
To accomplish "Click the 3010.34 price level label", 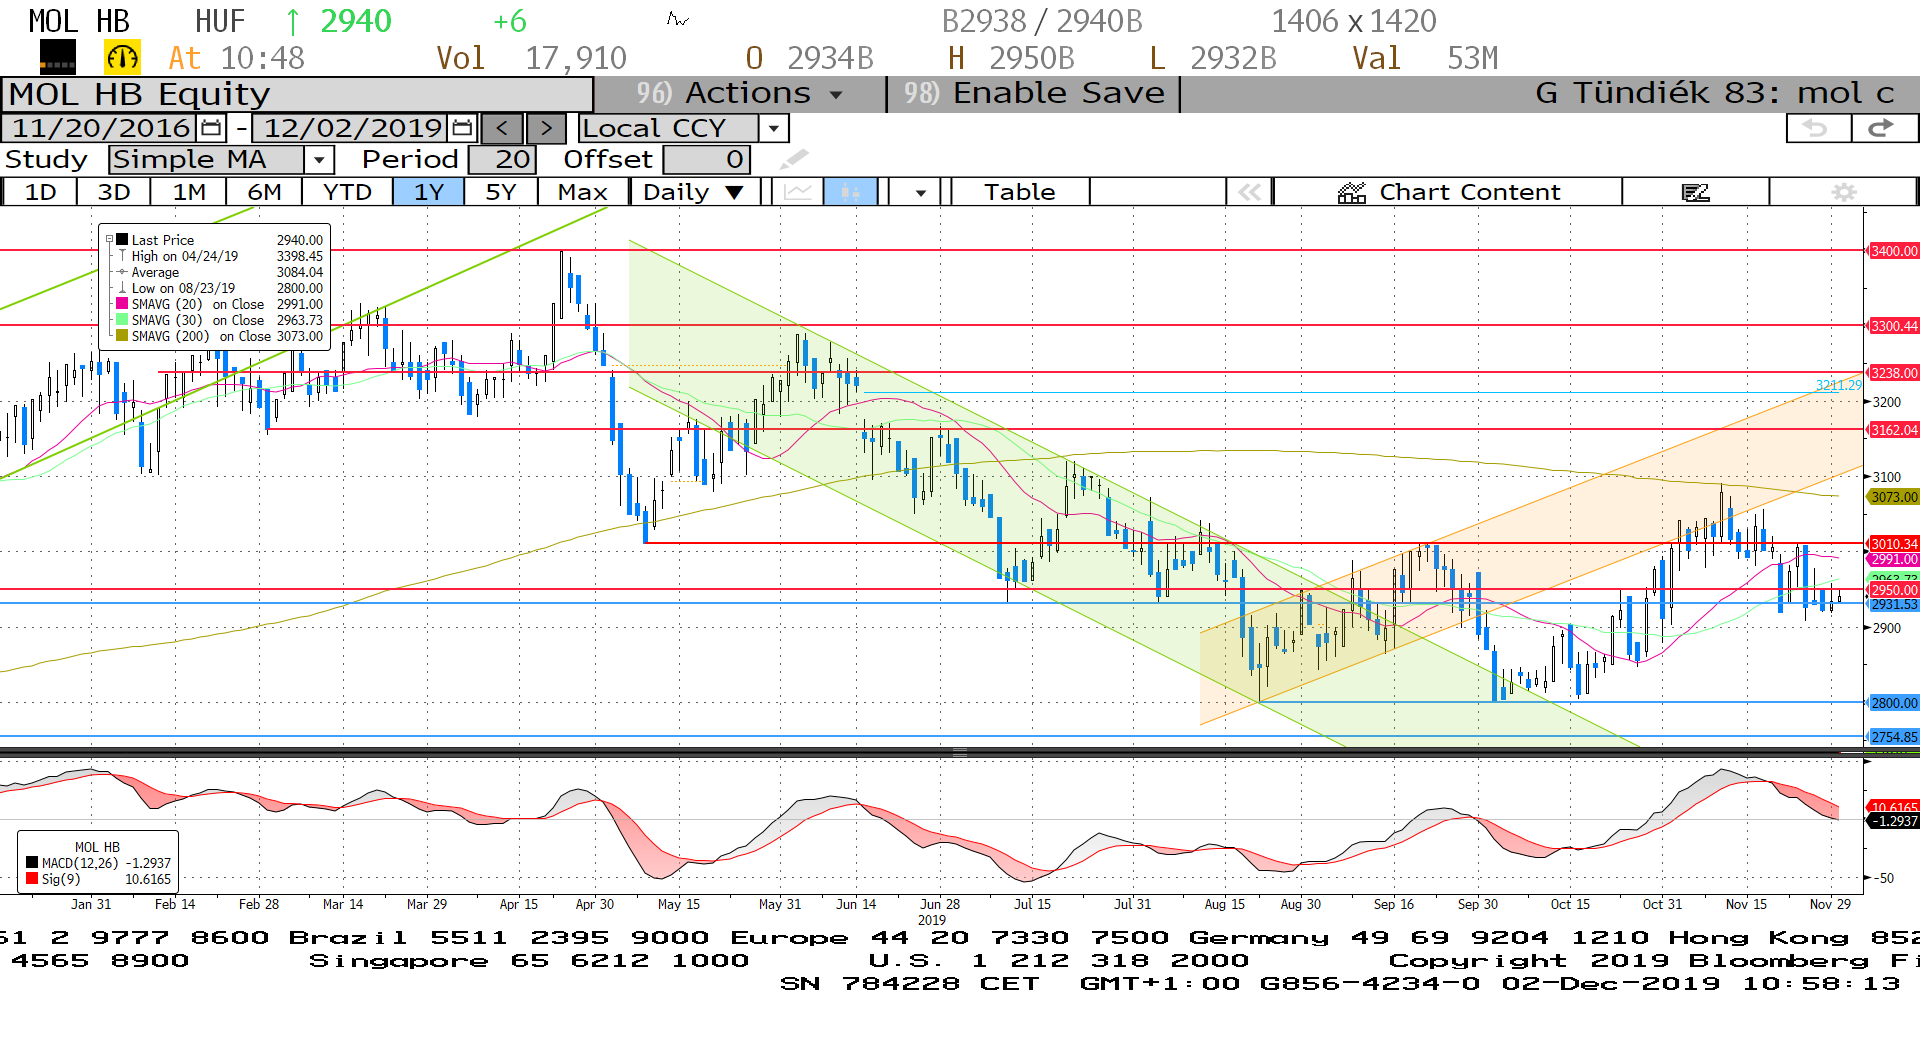I will pyautogui.click(x=1894, y=544).
